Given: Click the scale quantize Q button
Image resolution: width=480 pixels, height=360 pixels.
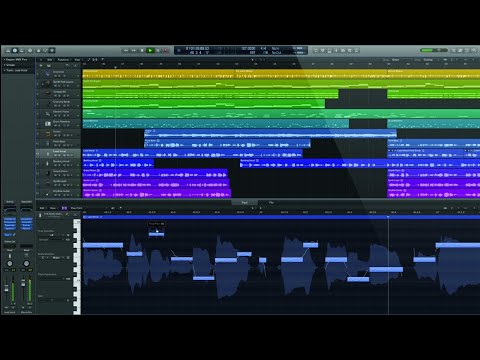Looking at the screenshot, I should click(68, 258).
